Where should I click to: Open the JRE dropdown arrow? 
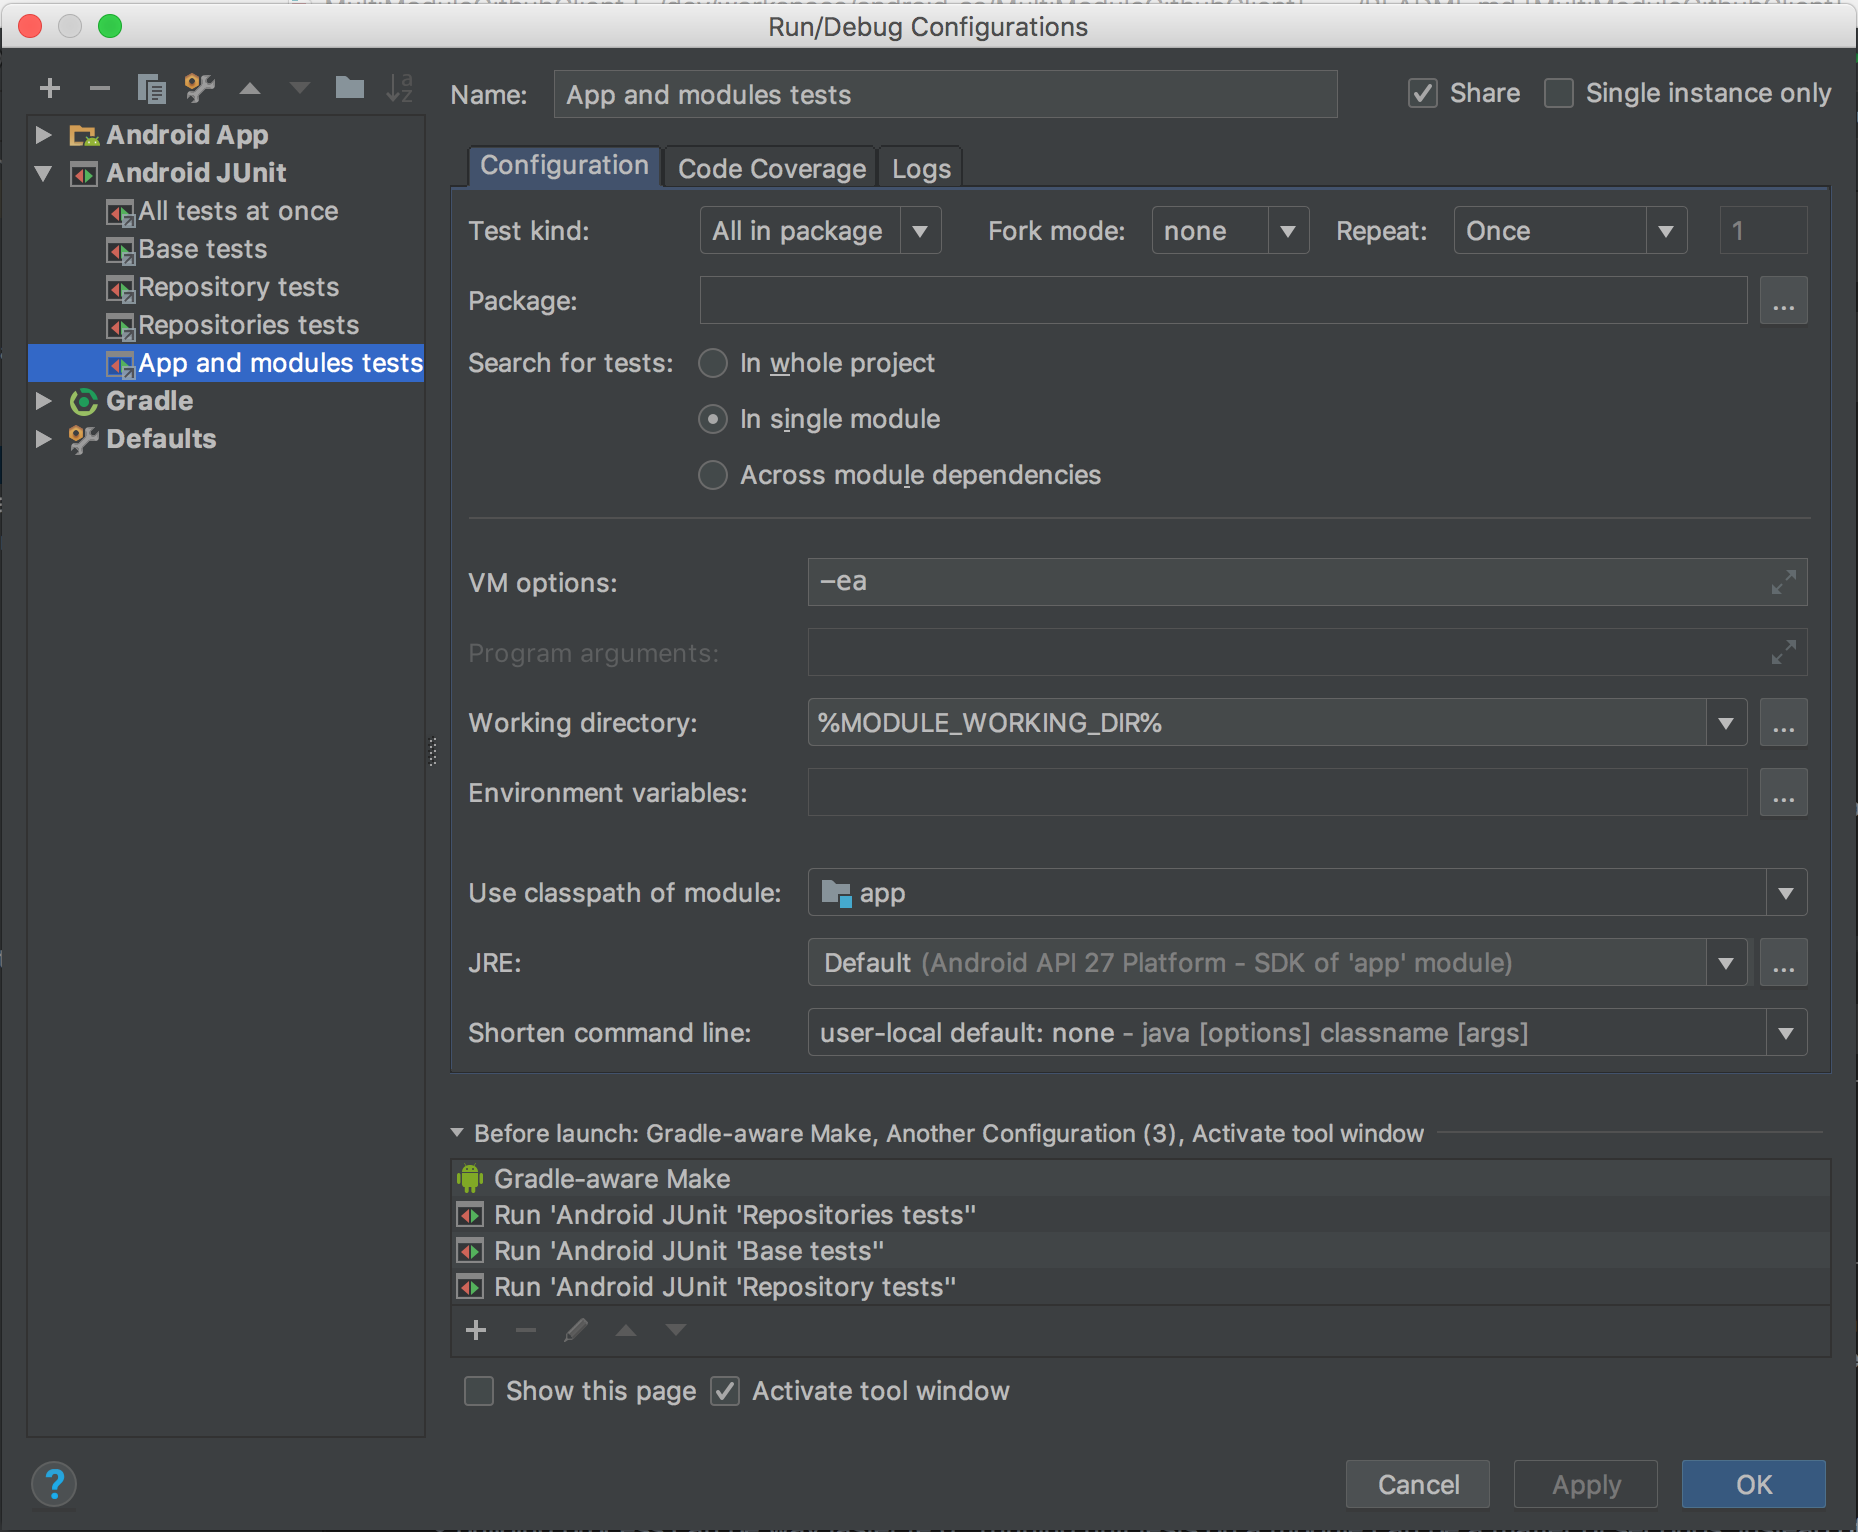(x=1726, y=963)
